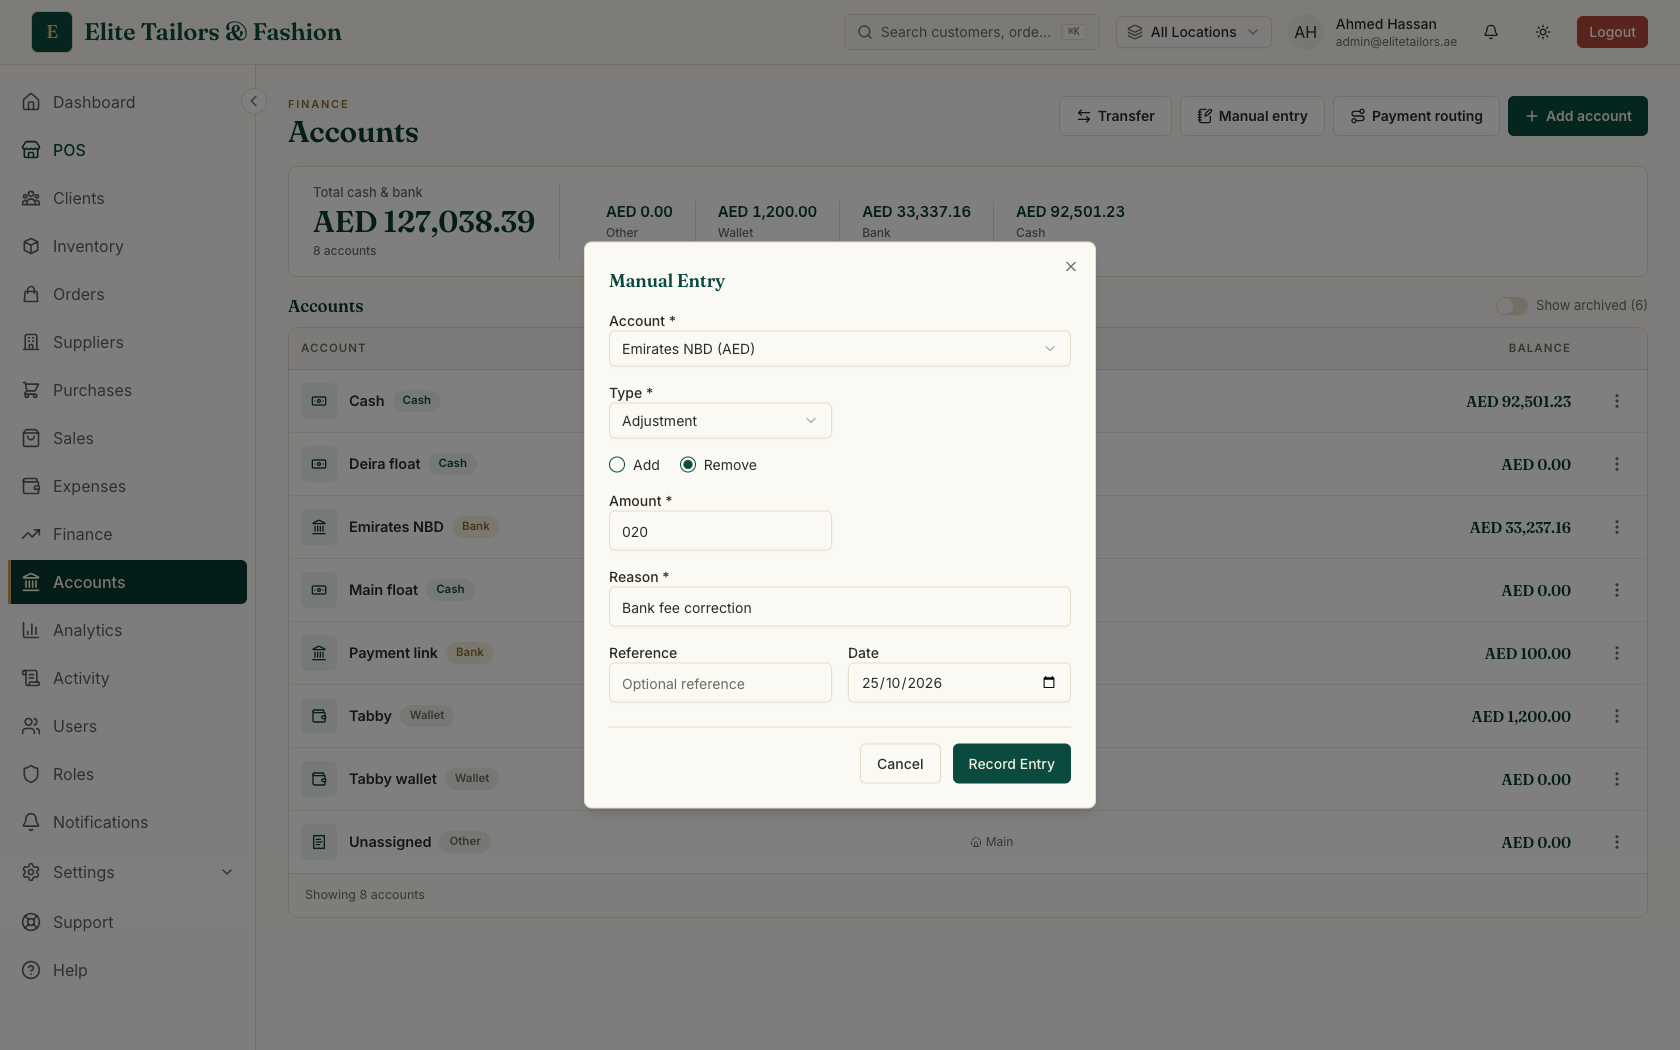Focus the Amount field containing 020

point(720,531)
